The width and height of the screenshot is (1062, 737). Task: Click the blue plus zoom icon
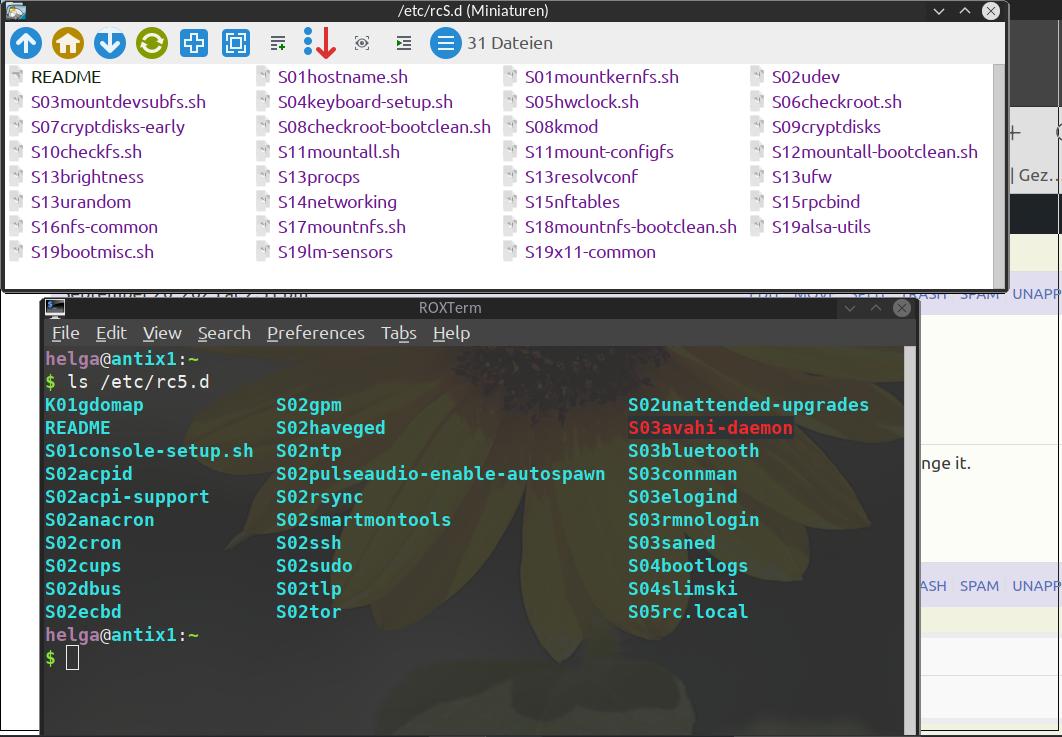194,43
